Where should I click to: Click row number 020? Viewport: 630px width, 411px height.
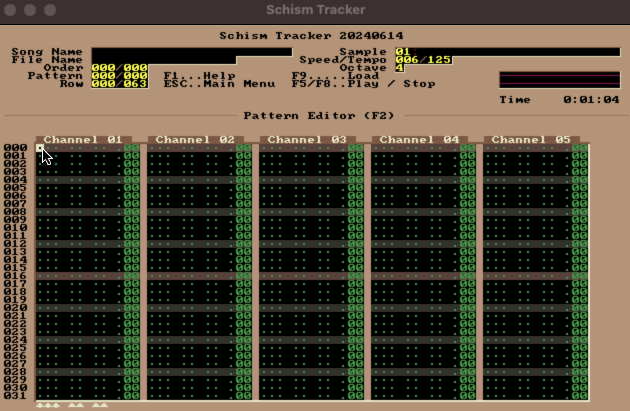16,308
